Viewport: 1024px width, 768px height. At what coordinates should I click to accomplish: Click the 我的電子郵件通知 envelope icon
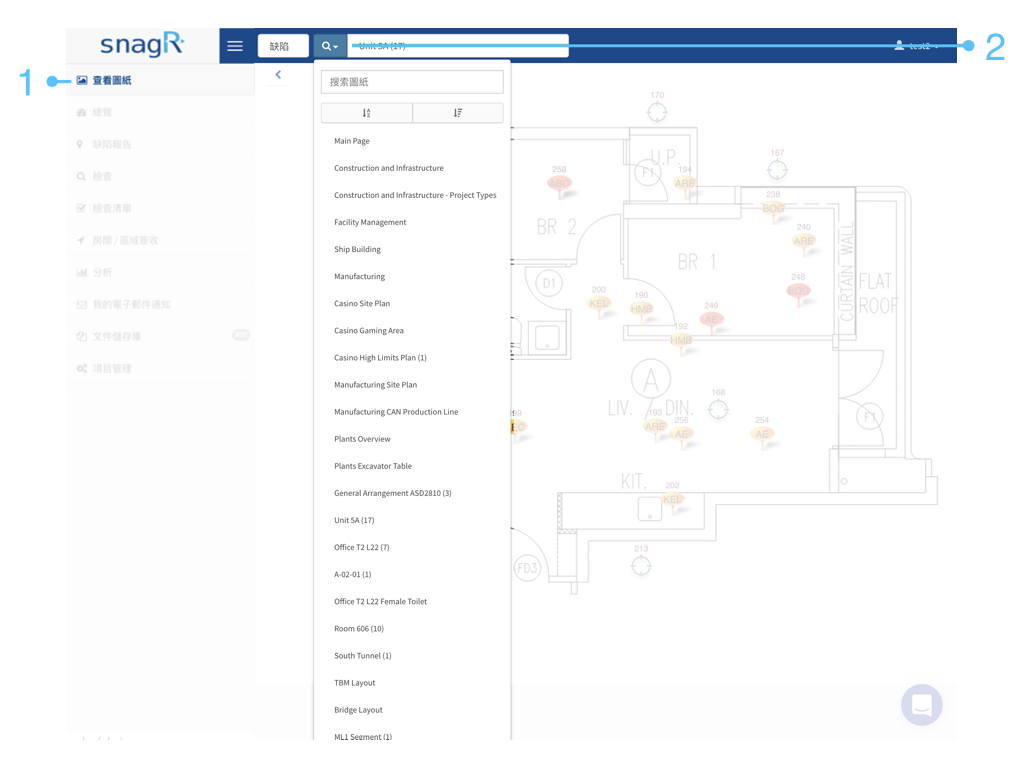point(82,304)
